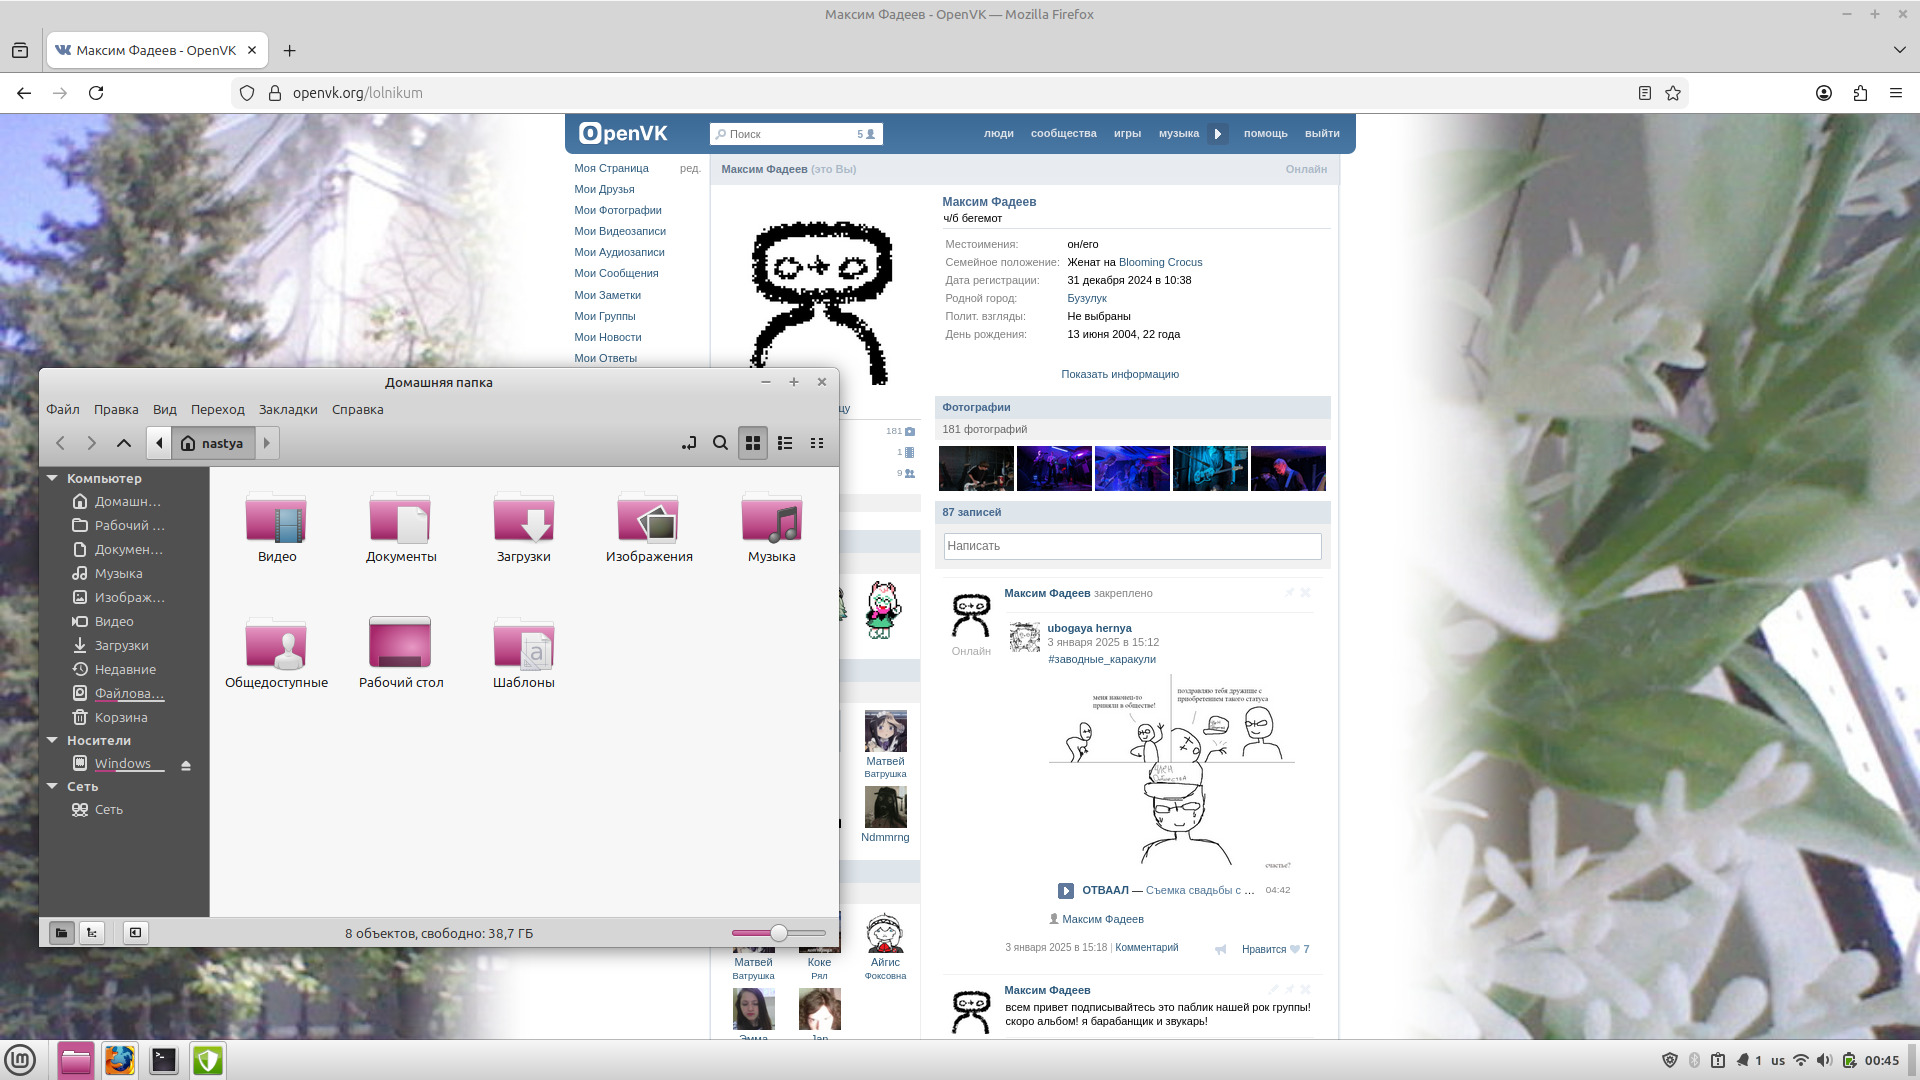Screen dimensions: 1920x1080
Task: Switch file manager to list view
Action: pyautogui.click(x=785, y=443)
